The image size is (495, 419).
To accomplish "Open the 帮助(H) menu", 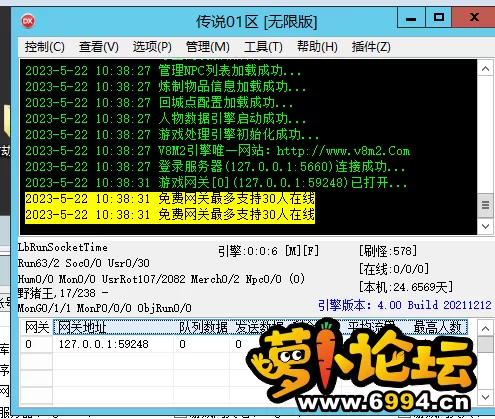I will click(317, 47).
